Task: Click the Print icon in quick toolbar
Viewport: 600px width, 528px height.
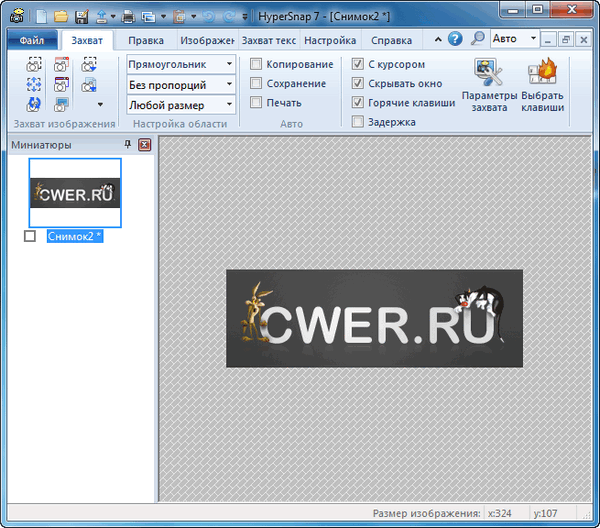Action: coord(128,16)
